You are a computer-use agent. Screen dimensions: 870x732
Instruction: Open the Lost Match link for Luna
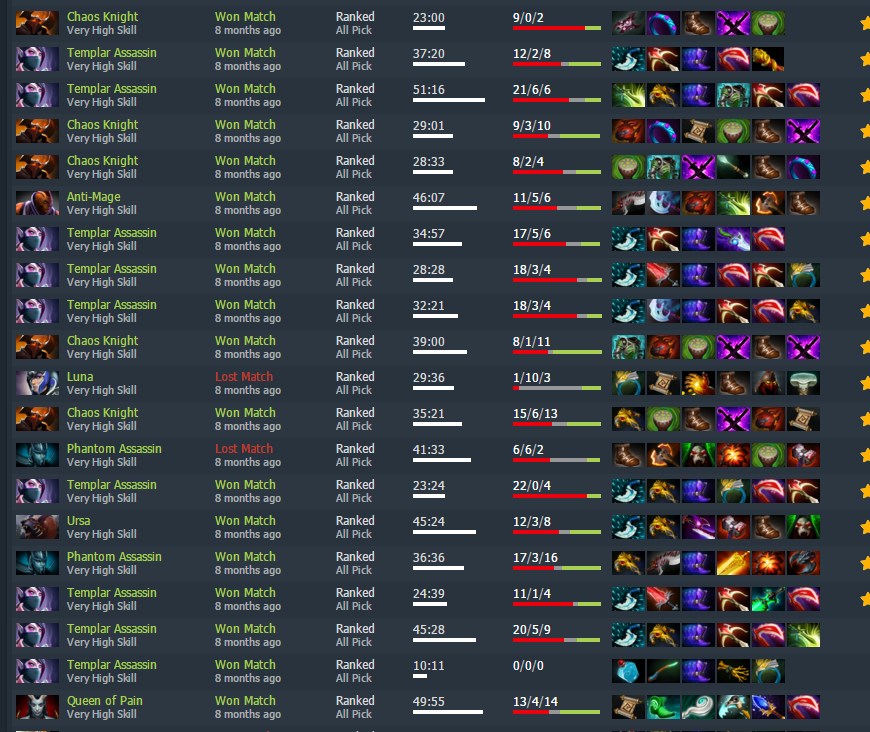click(x=244, y=377)
